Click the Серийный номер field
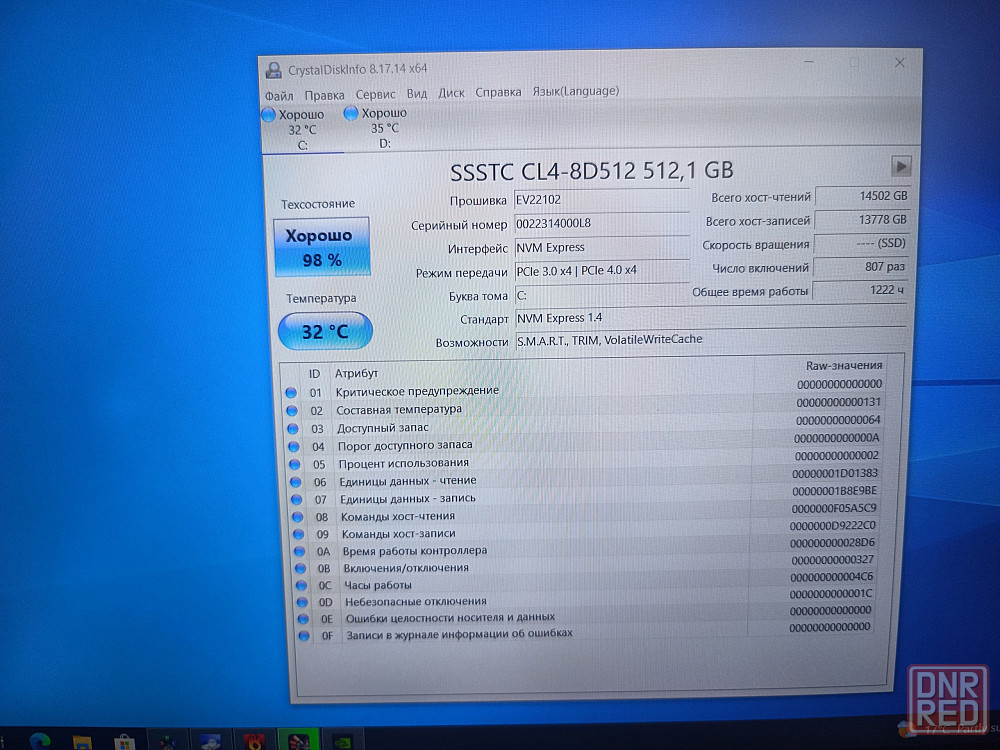The image size is (1000, 750). point(601,223)
